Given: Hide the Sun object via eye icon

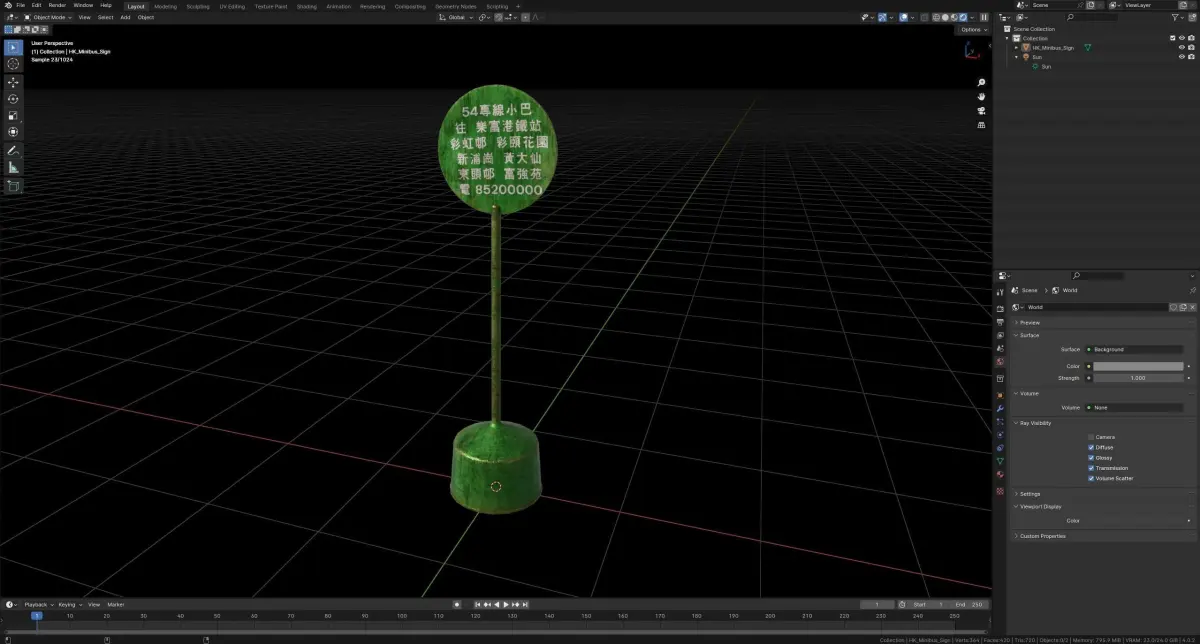Looking at the screenshot, I should point(1182,57).
